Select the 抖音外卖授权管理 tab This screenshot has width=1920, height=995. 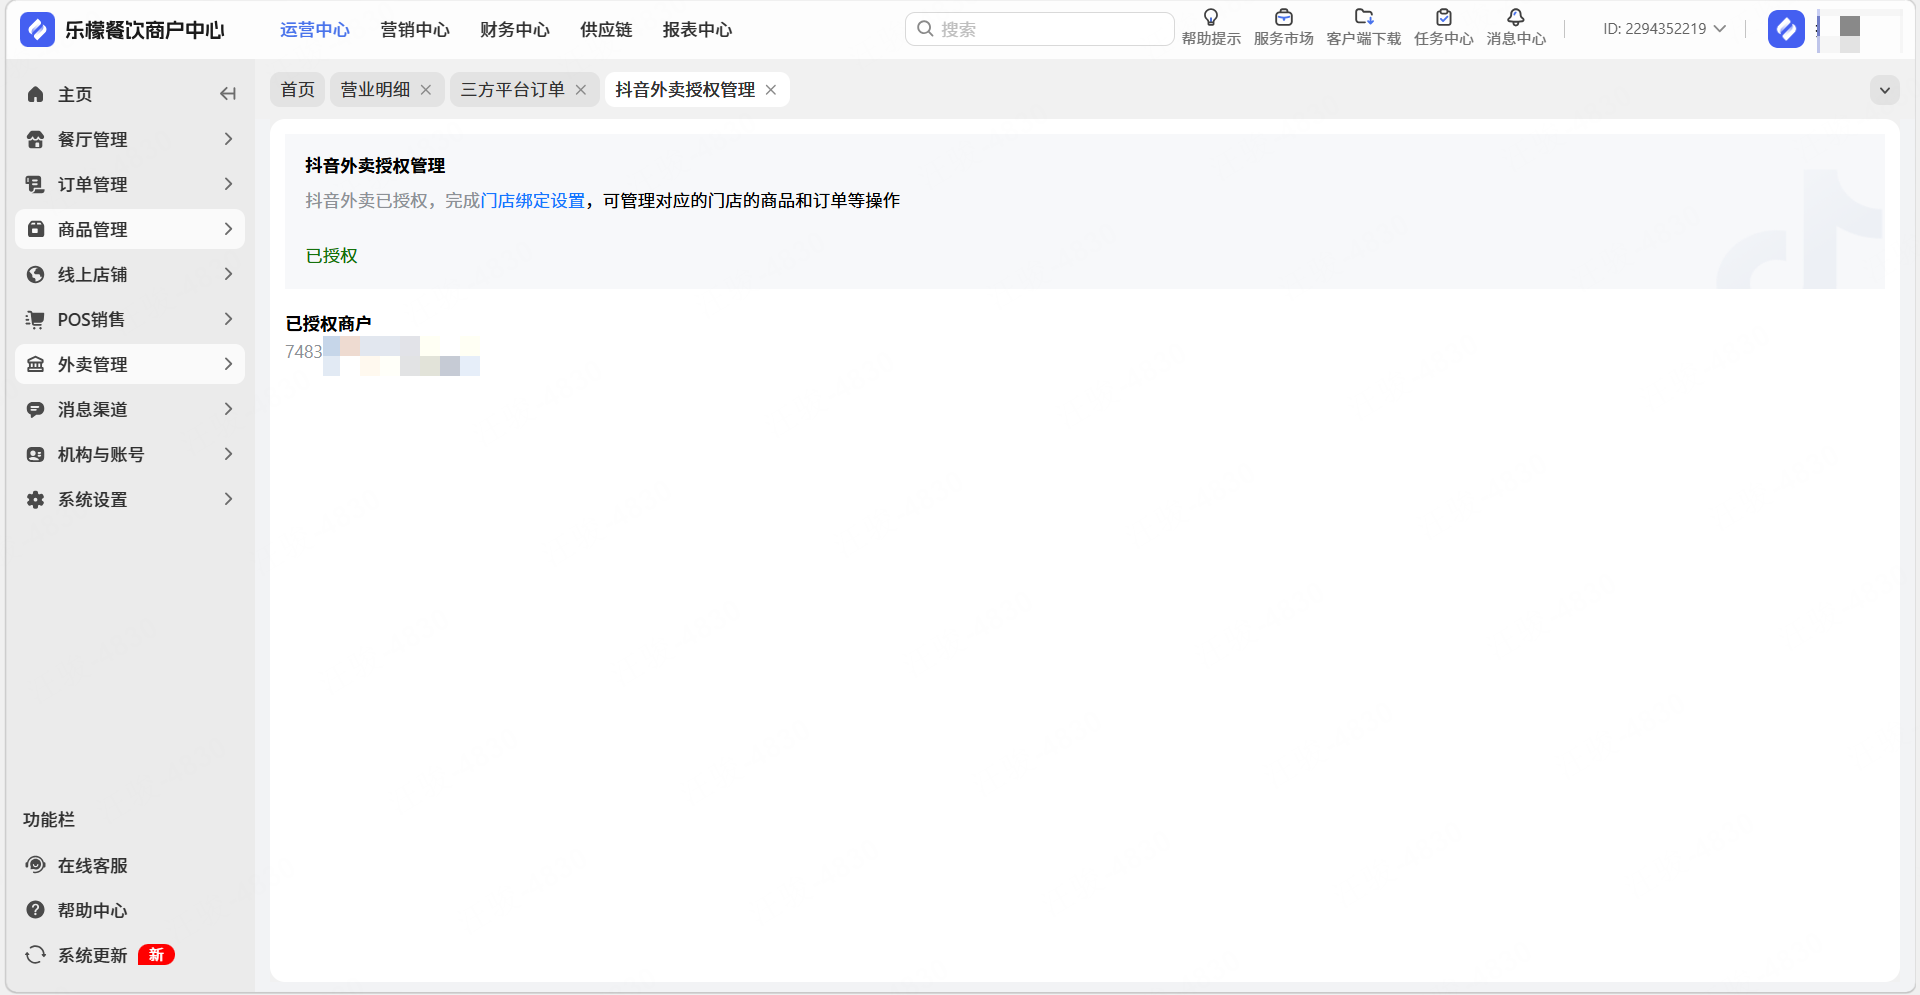685,90
